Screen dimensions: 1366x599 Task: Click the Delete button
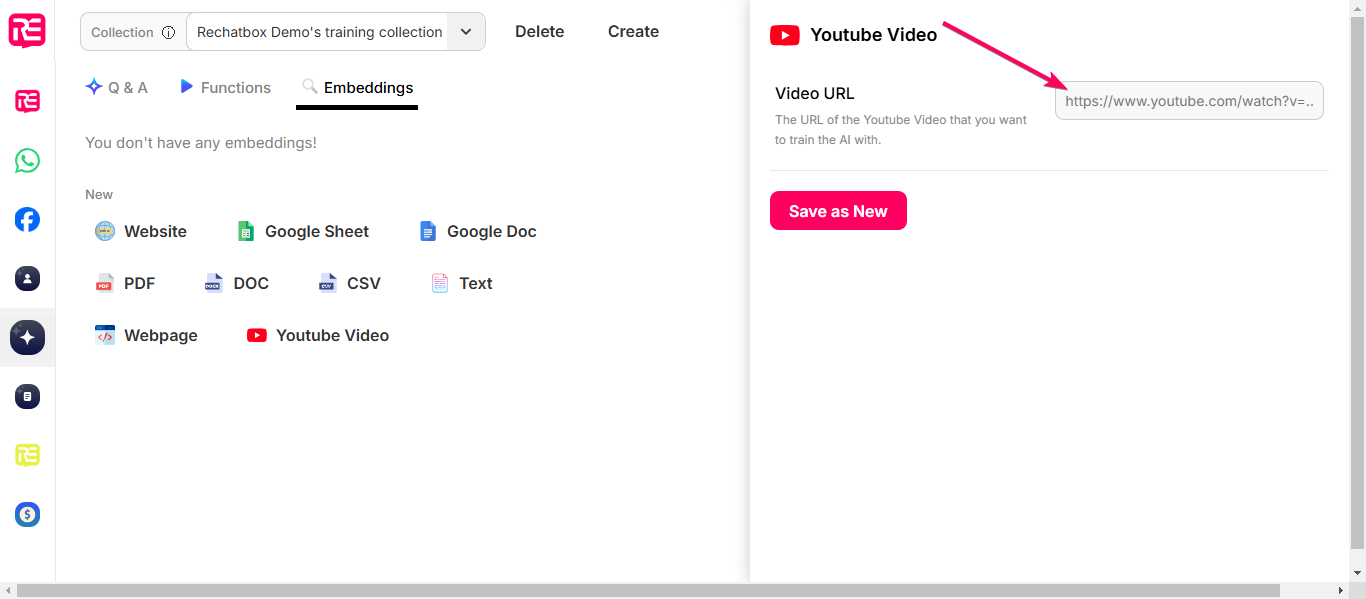point(539,32)
